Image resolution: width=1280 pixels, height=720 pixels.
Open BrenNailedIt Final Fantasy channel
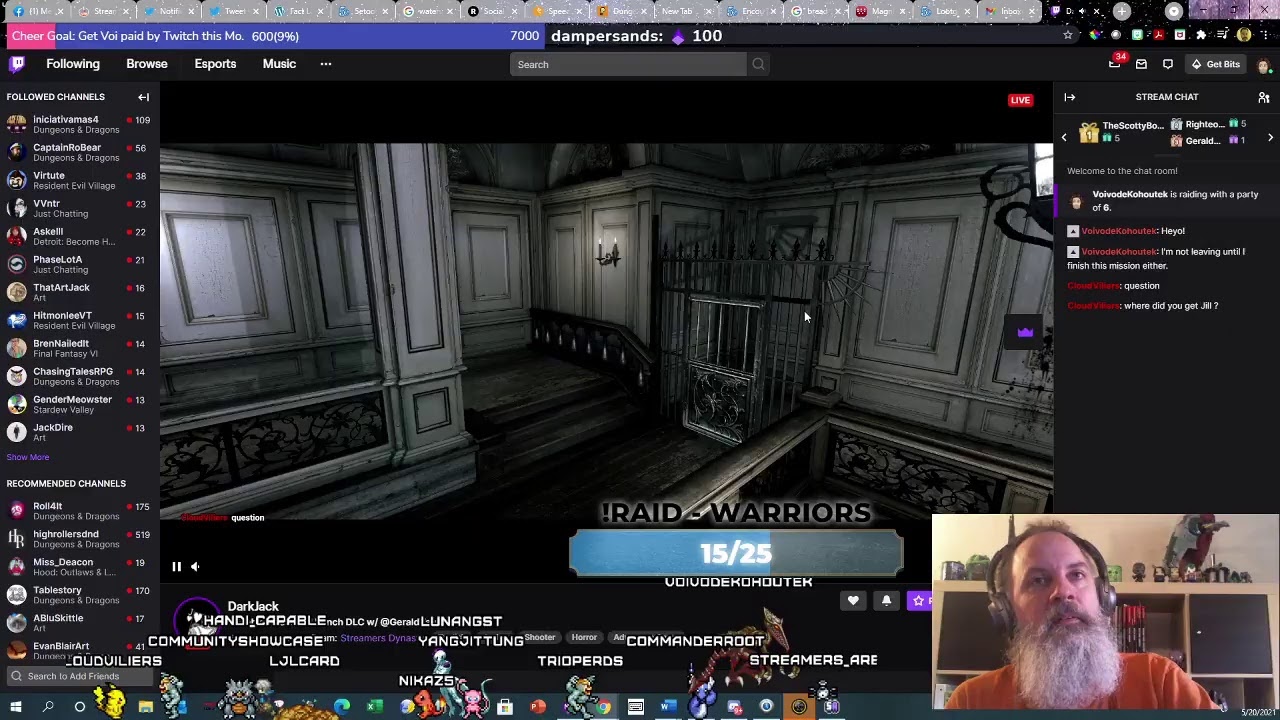[79, 348]
